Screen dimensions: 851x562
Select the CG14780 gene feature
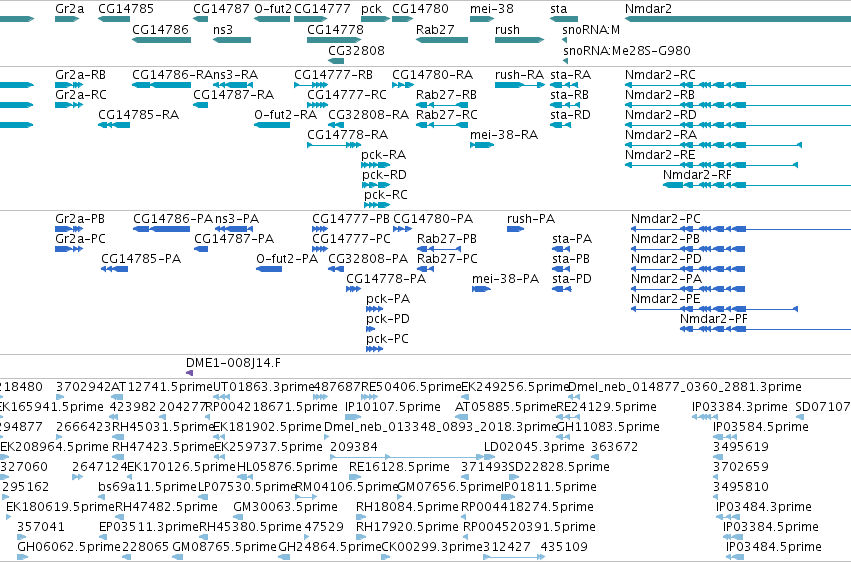click(403, 19)
